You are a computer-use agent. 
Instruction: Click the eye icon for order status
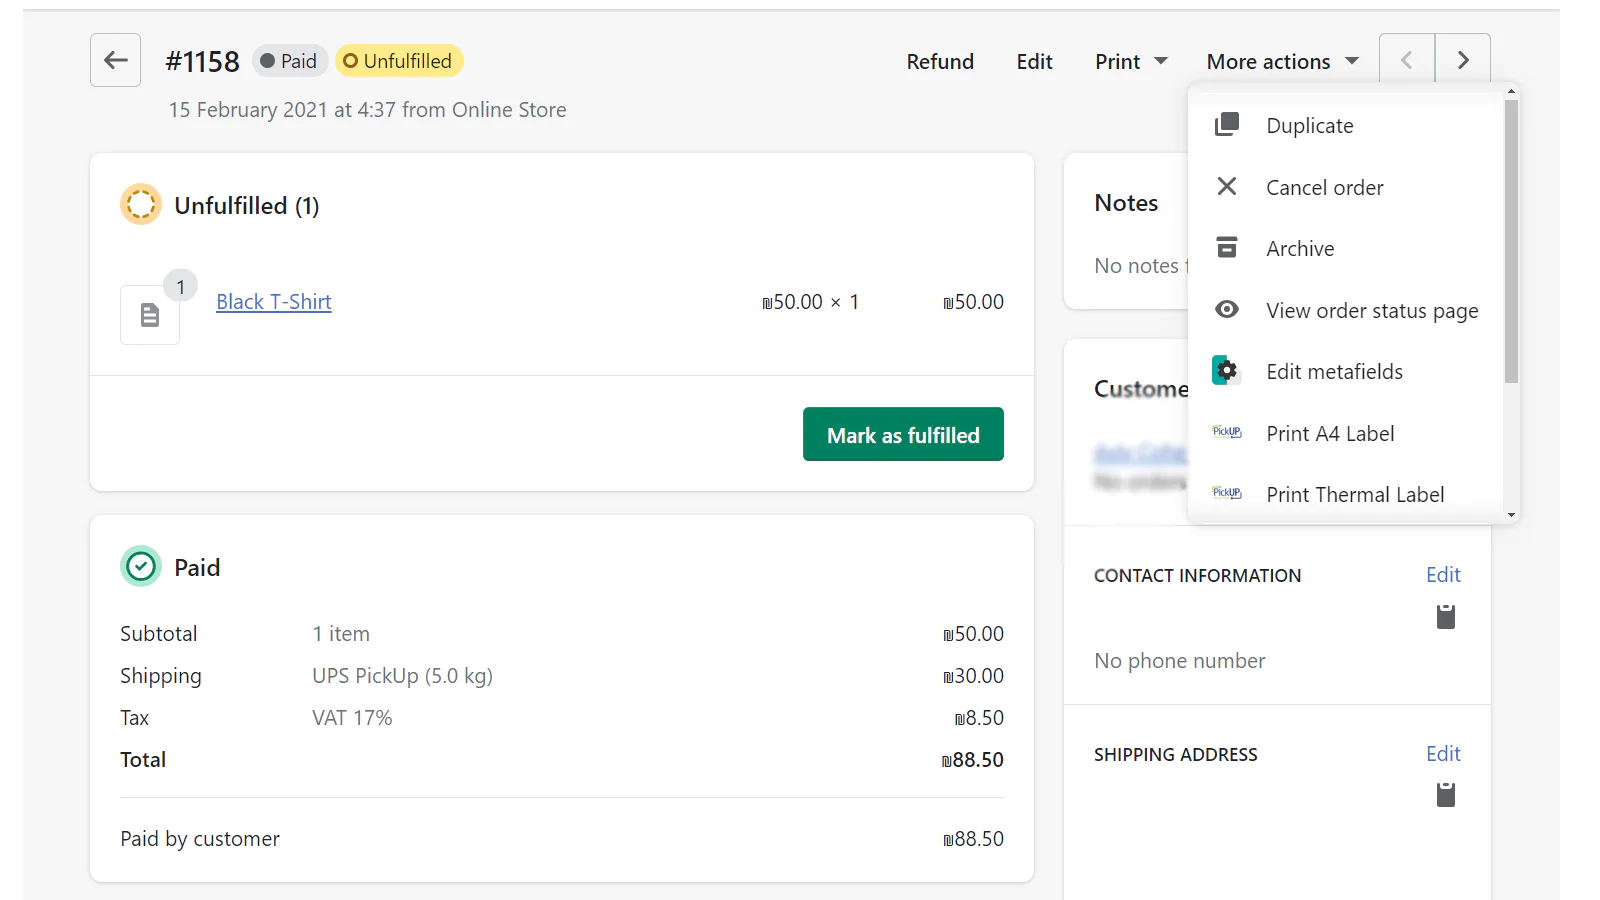[x=1226, y=310]
